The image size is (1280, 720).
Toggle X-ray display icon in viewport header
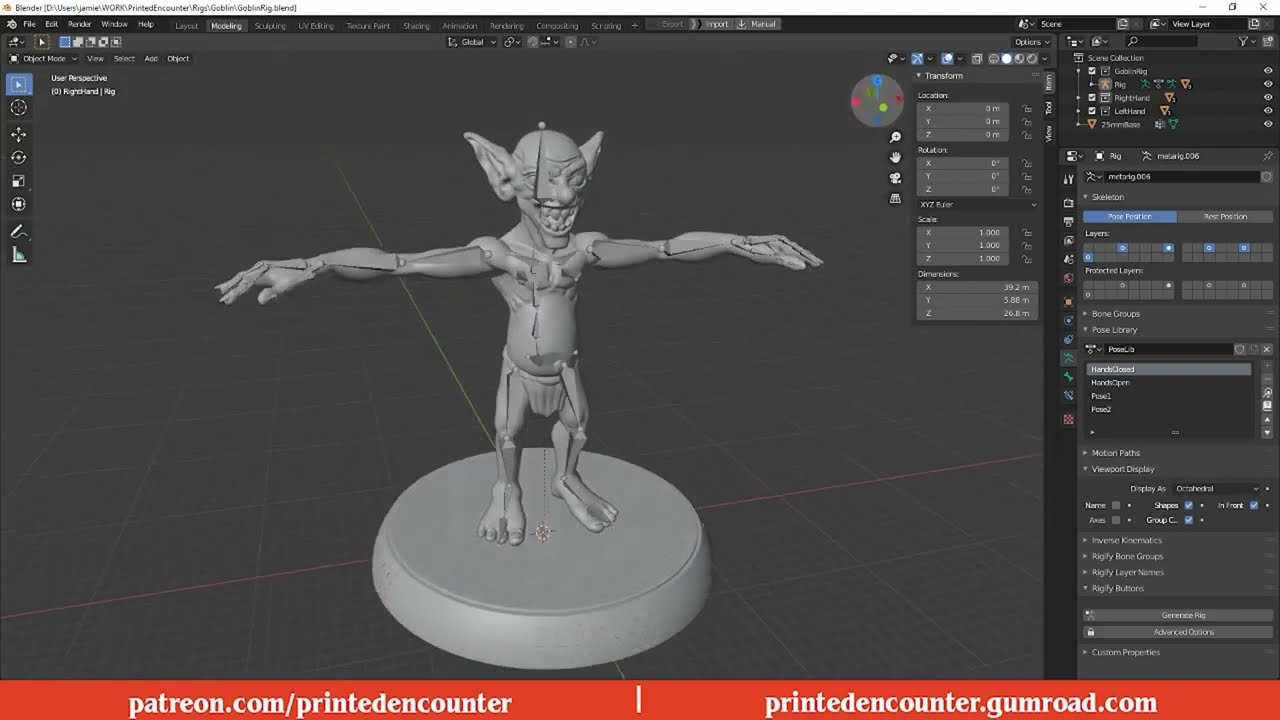tap(978, 58)
